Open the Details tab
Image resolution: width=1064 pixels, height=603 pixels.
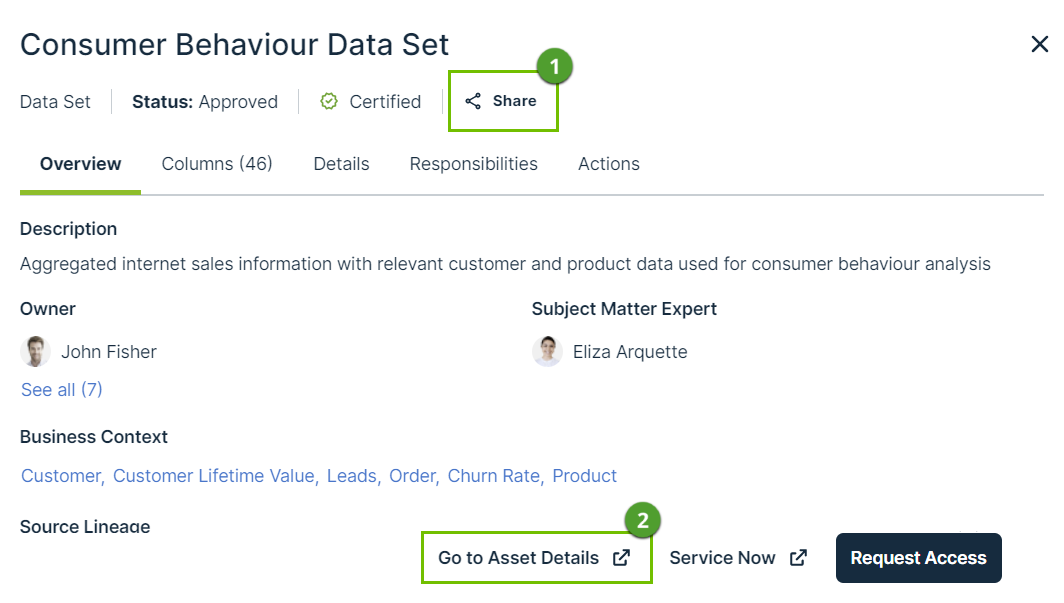click(341, 164)
